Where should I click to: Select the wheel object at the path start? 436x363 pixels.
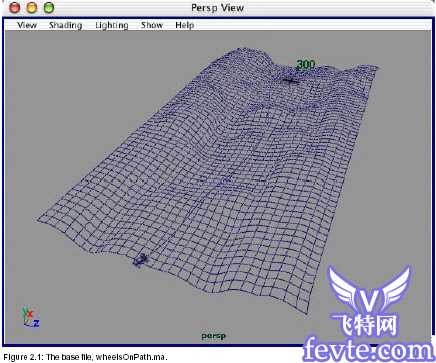click(x=140, y=260)
